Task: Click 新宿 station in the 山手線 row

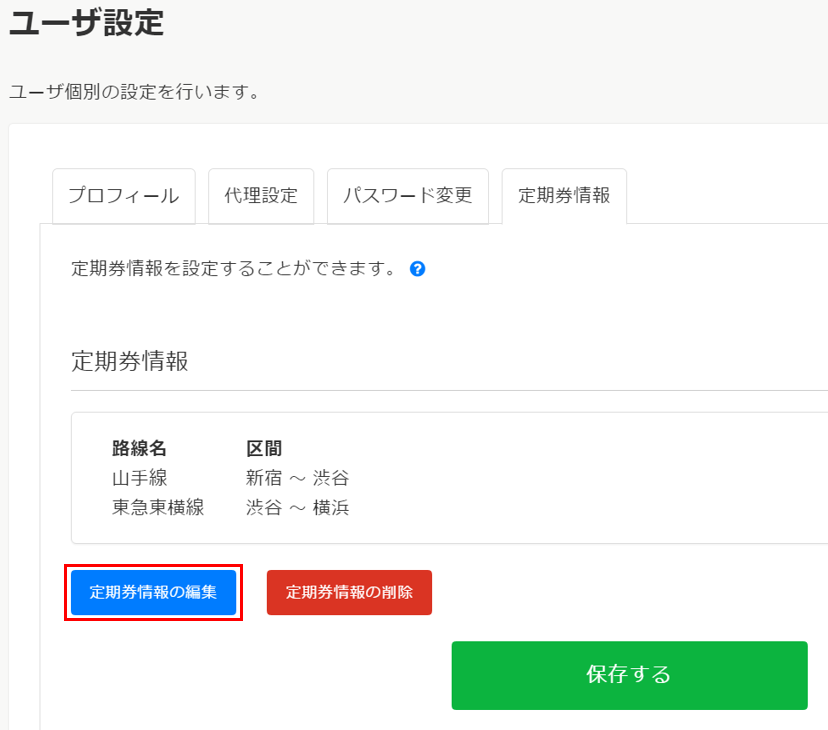Action: coord(264,478)
